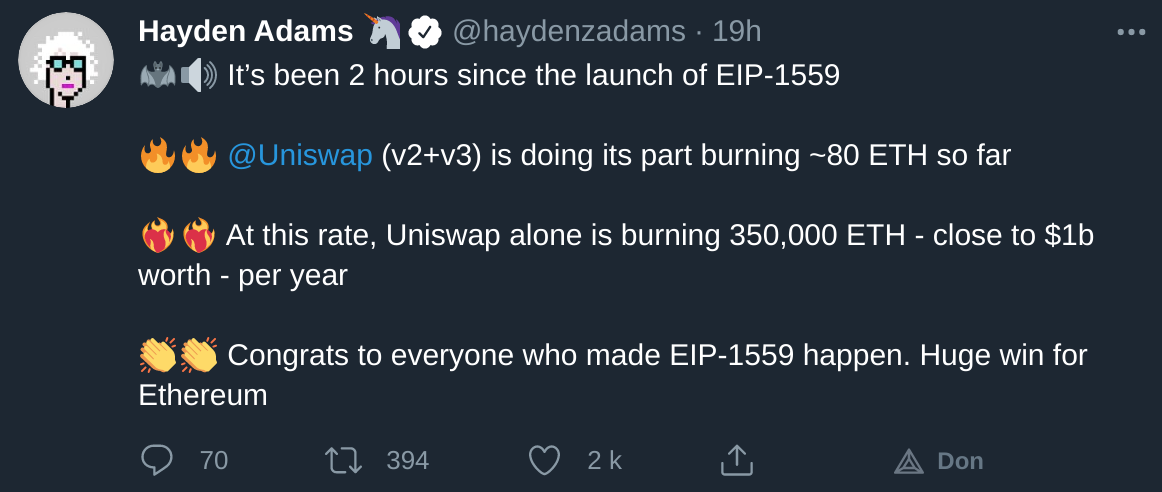
Task: Click the Brave tip triangle icon
Action: [x=908, y=461]
